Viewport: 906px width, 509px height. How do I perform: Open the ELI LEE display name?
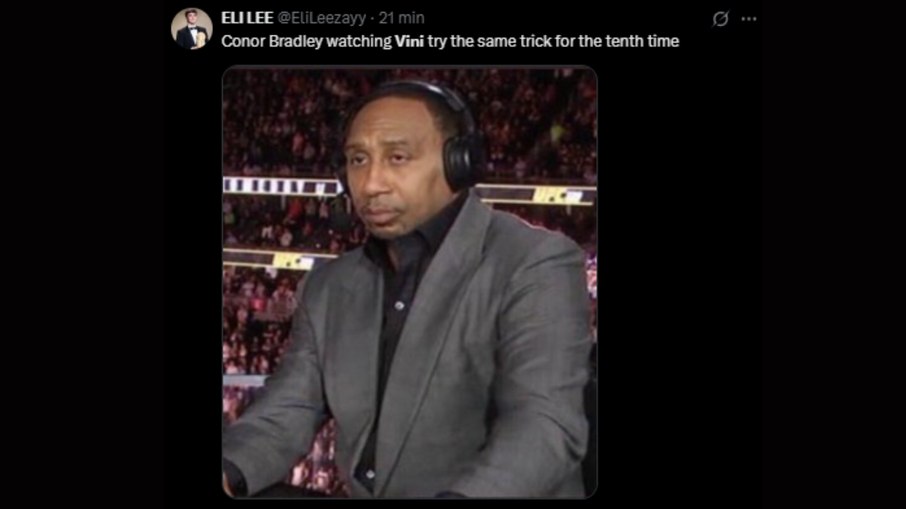tap(247, 18)
